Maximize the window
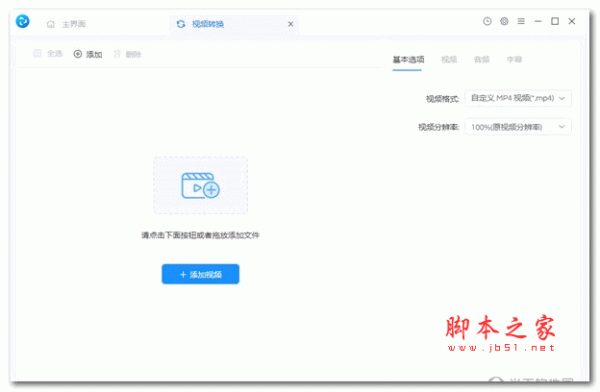This screenshot has height=392, width=600. click(555, 21)
